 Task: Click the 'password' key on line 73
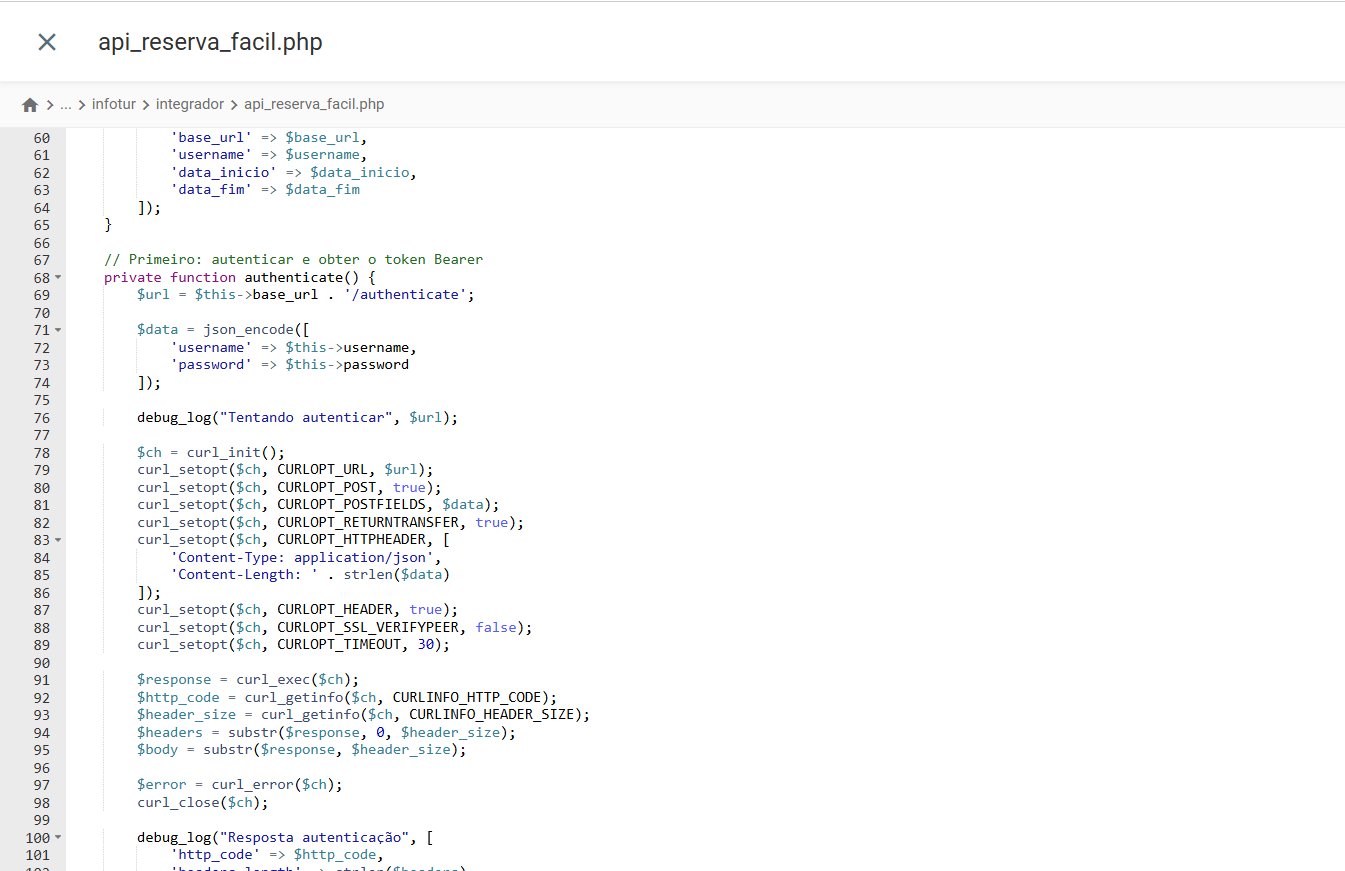(211, 364)
